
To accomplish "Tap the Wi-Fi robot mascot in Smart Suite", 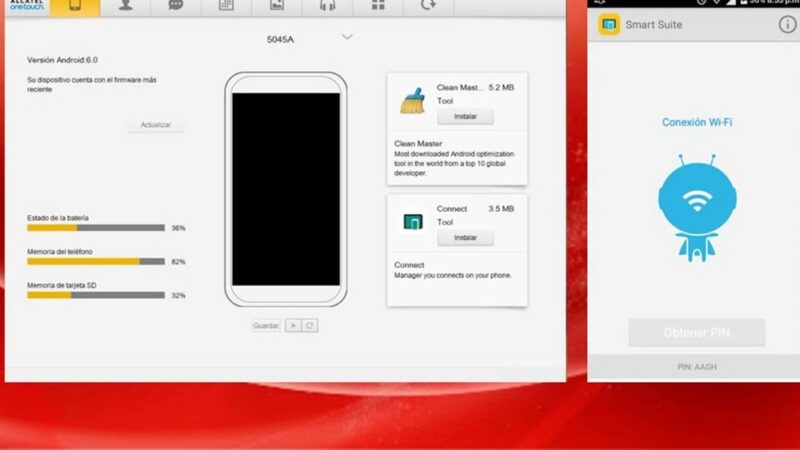I will tap(697, 208).
